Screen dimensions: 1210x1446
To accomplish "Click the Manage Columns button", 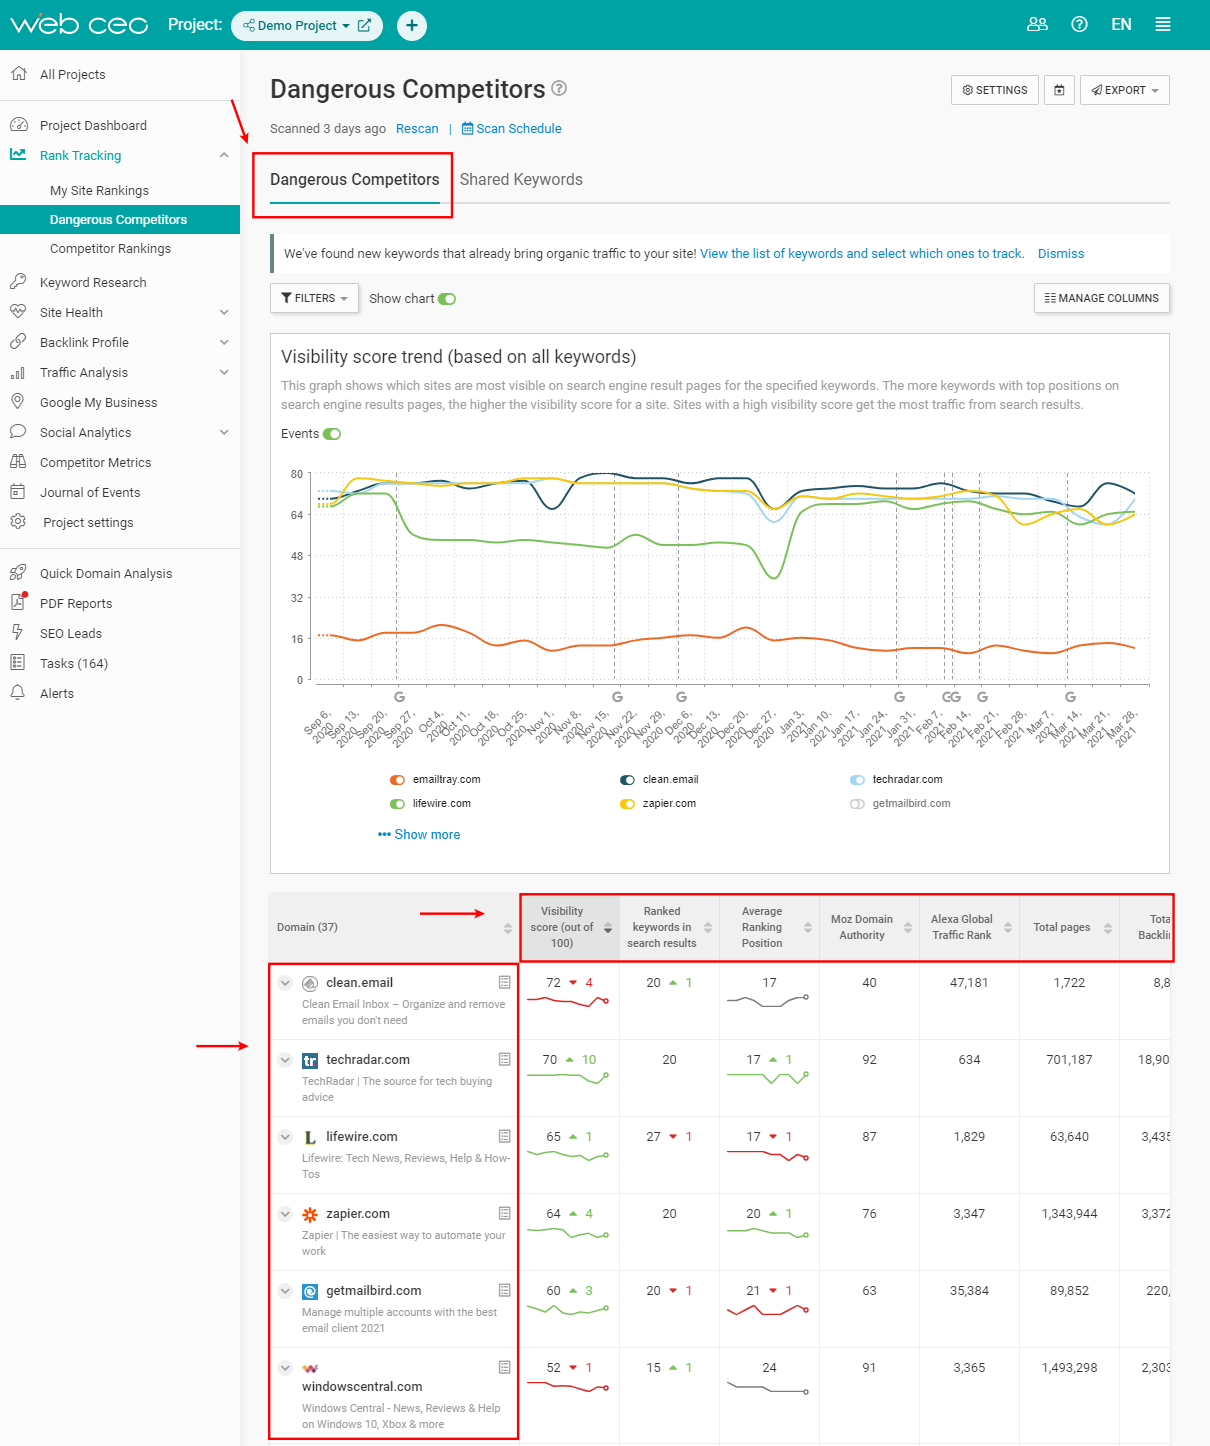I will 1101,298.
